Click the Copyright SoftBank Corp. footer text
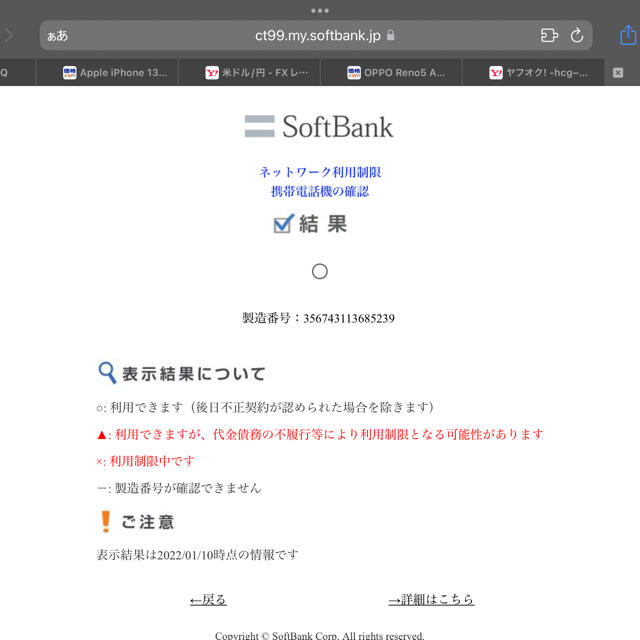The width and height of the screenshot is (640, 640). [320, 635]
